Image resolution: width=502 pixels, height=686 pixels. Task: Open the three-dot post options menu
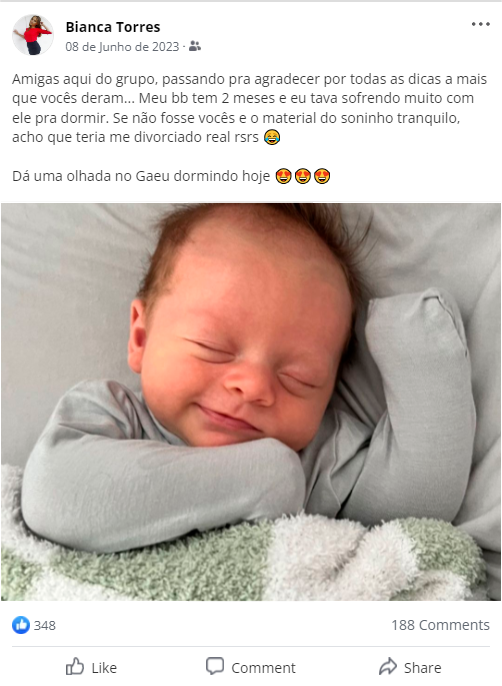tap(481, 24)
